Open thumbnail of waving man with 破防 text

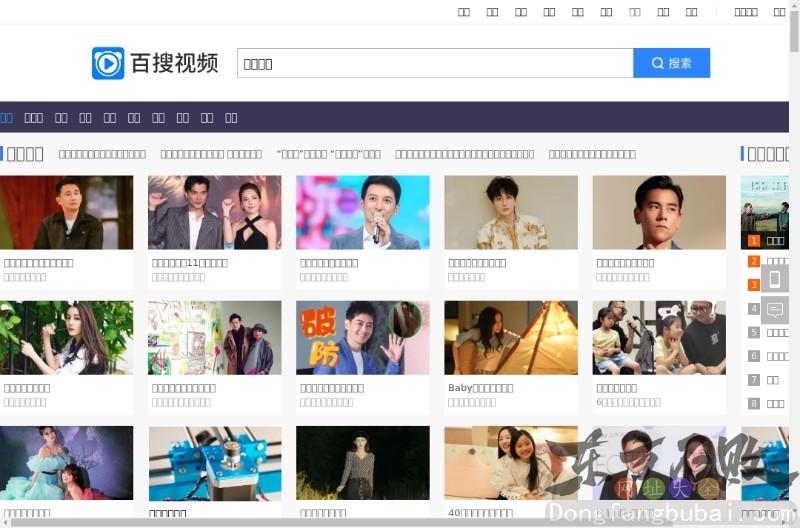tap(363, 338)
